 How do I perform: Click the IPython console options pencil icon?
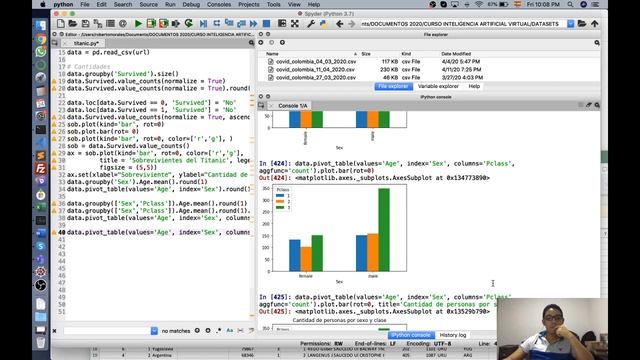tap(589, 105)
